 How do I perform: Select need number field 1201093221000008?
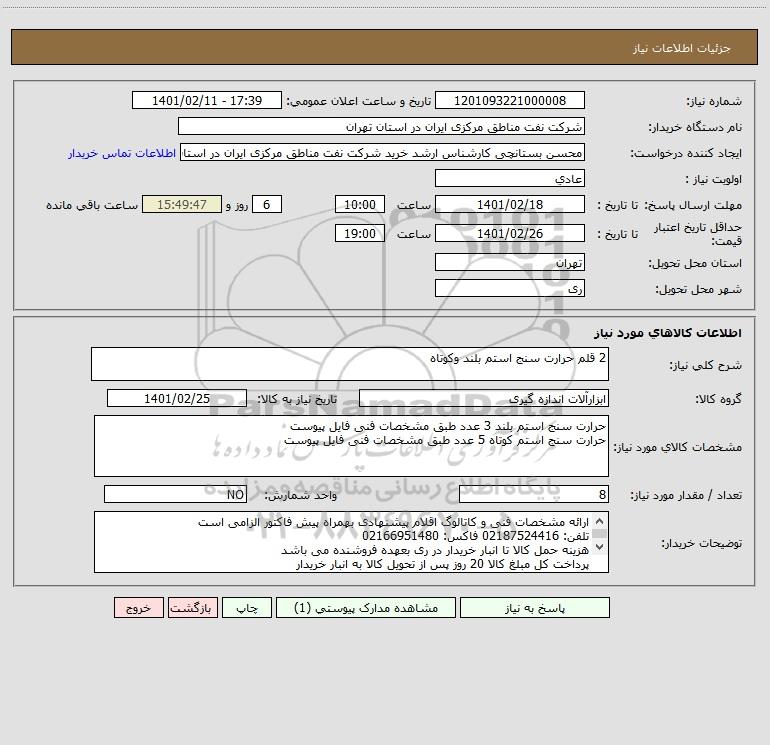[x=510, y=101]
